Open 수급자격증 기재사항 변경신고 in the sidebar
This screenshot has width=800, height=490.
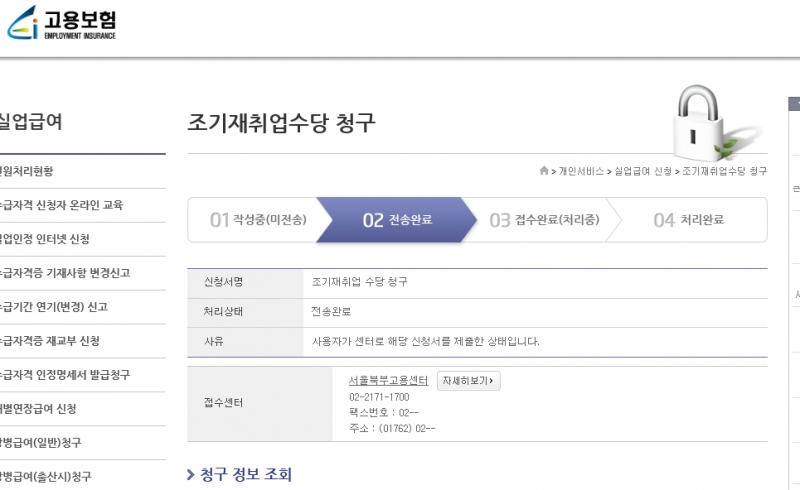(66, 273)
